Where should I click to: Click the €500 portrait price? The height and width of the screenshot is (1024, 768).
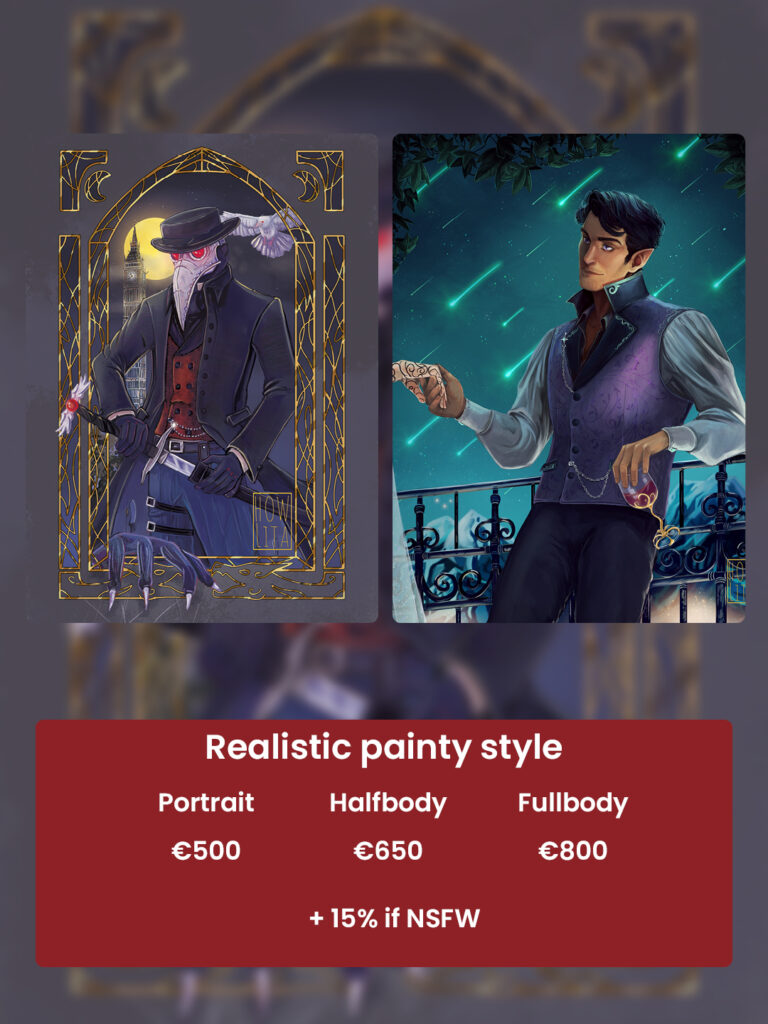click(x=206, y=850)
